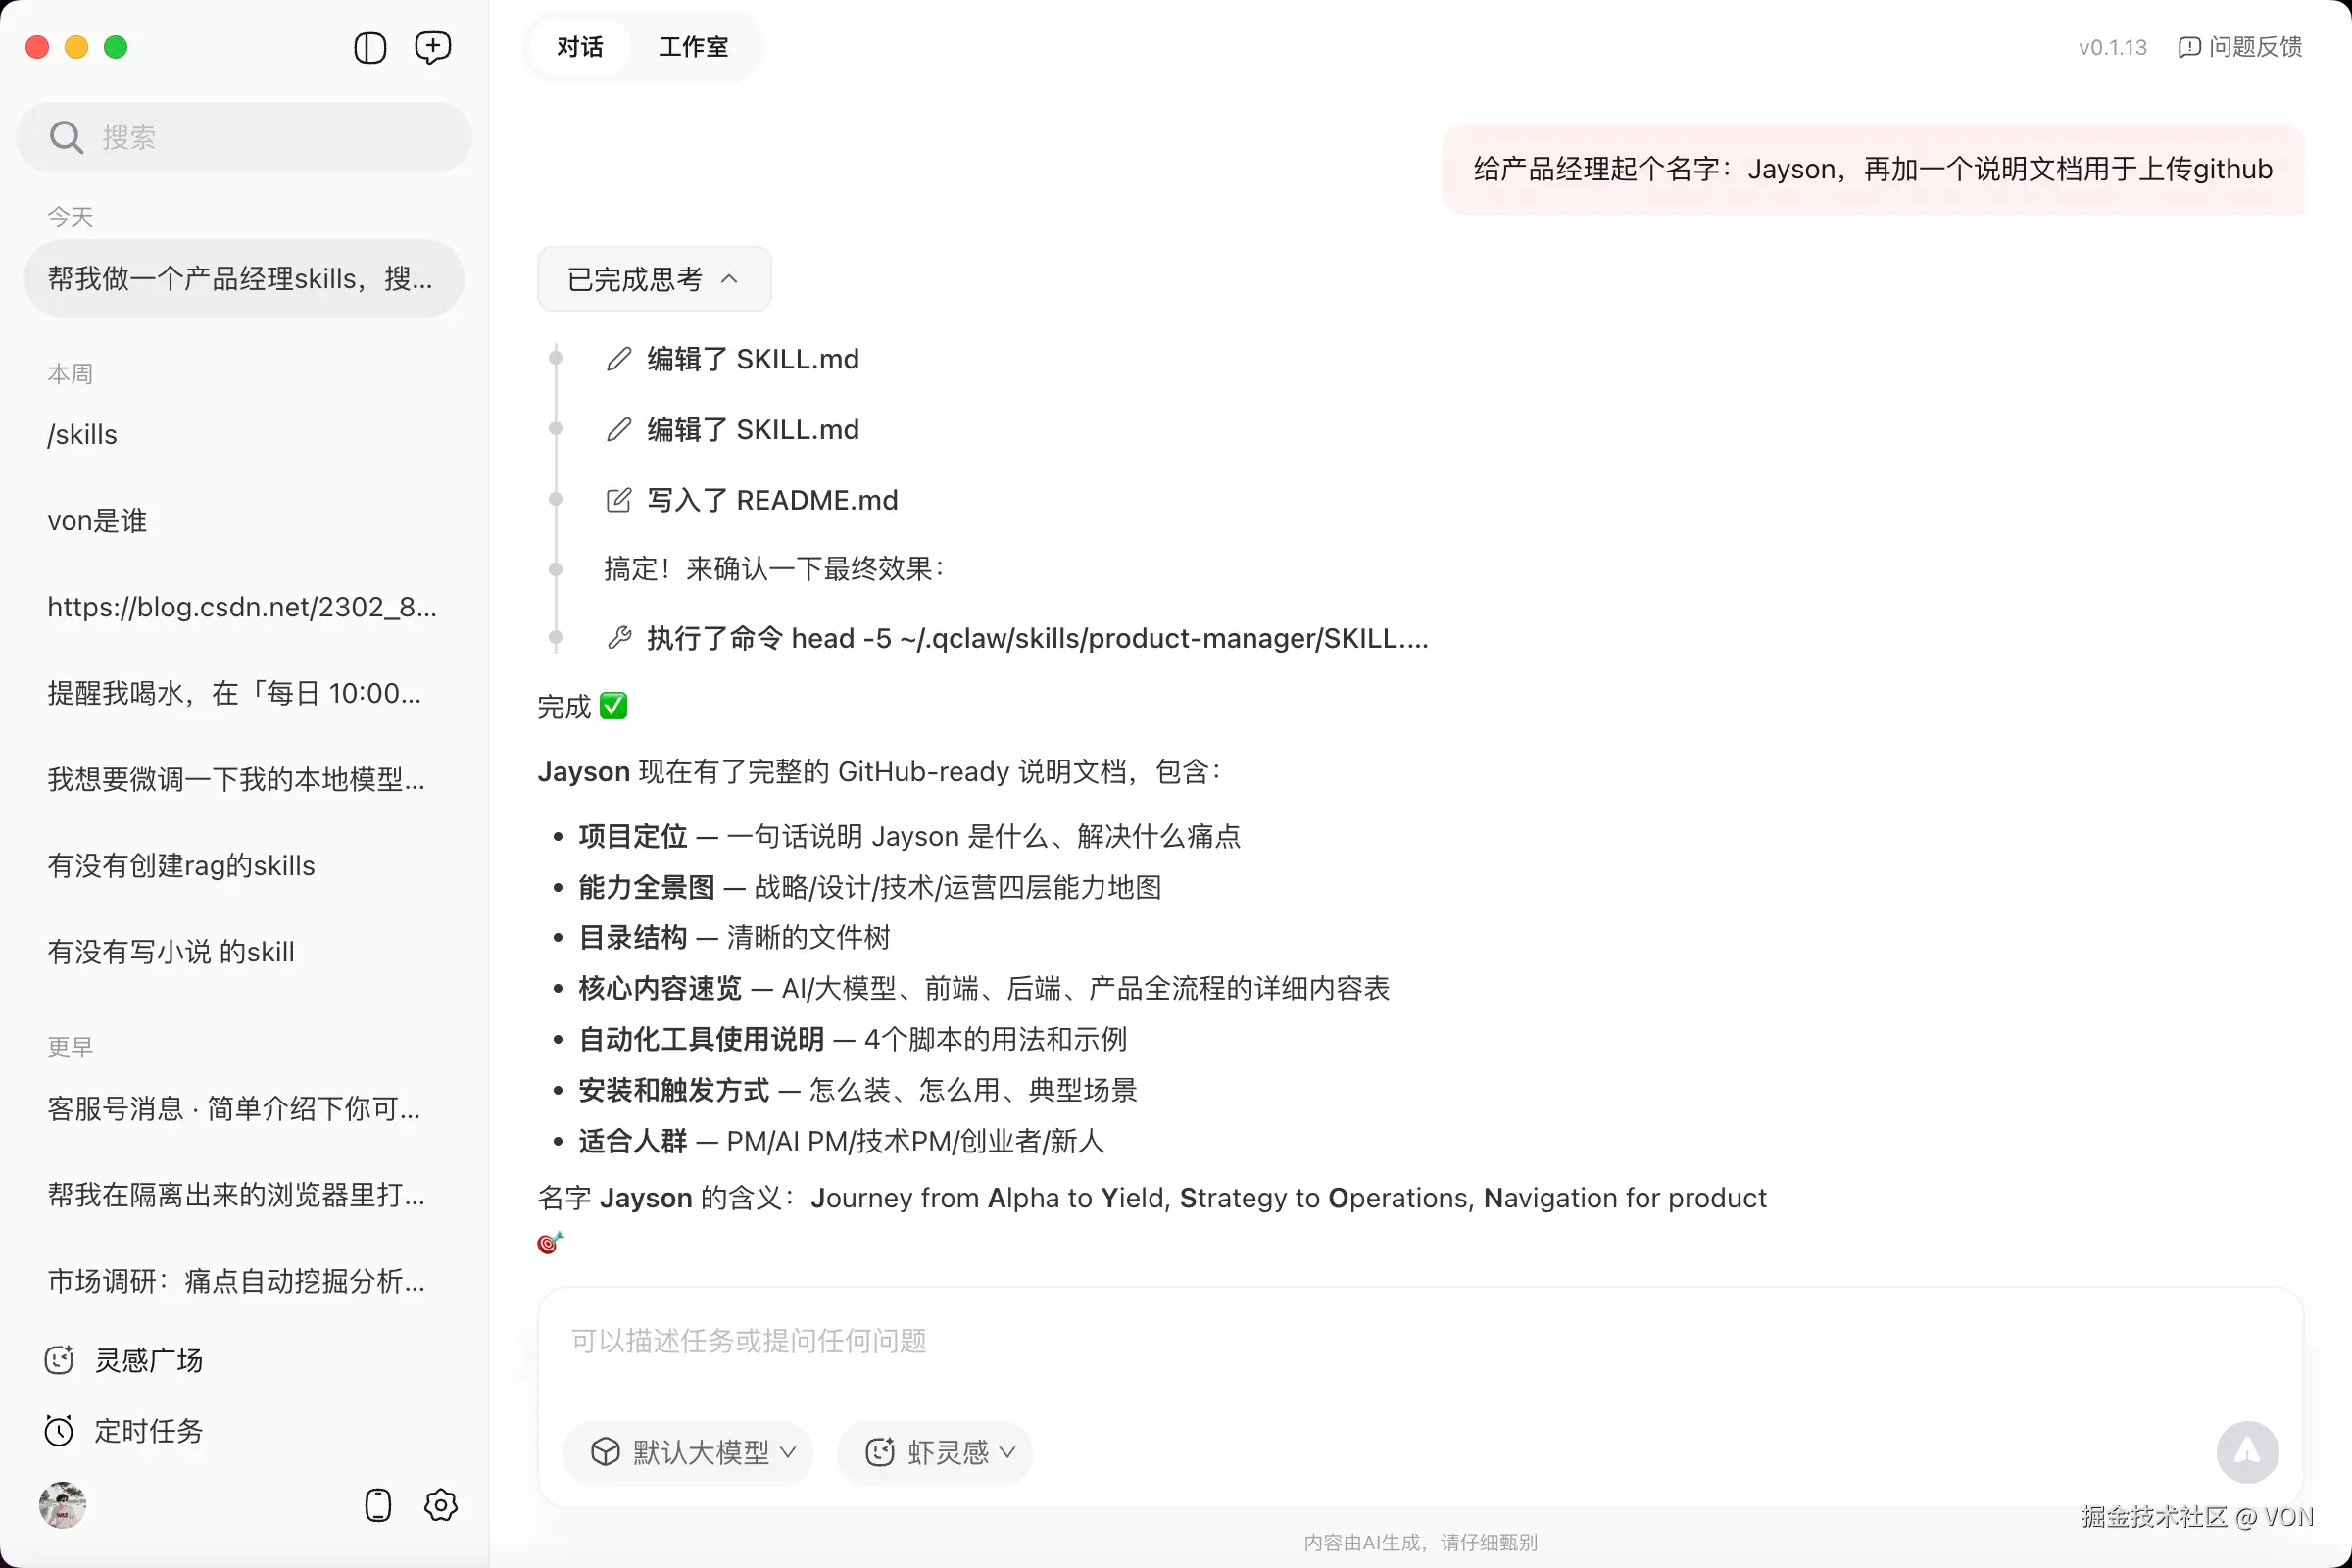
Task: Expand the 虾灵感 dropdown
Action: pos(936,1452)
